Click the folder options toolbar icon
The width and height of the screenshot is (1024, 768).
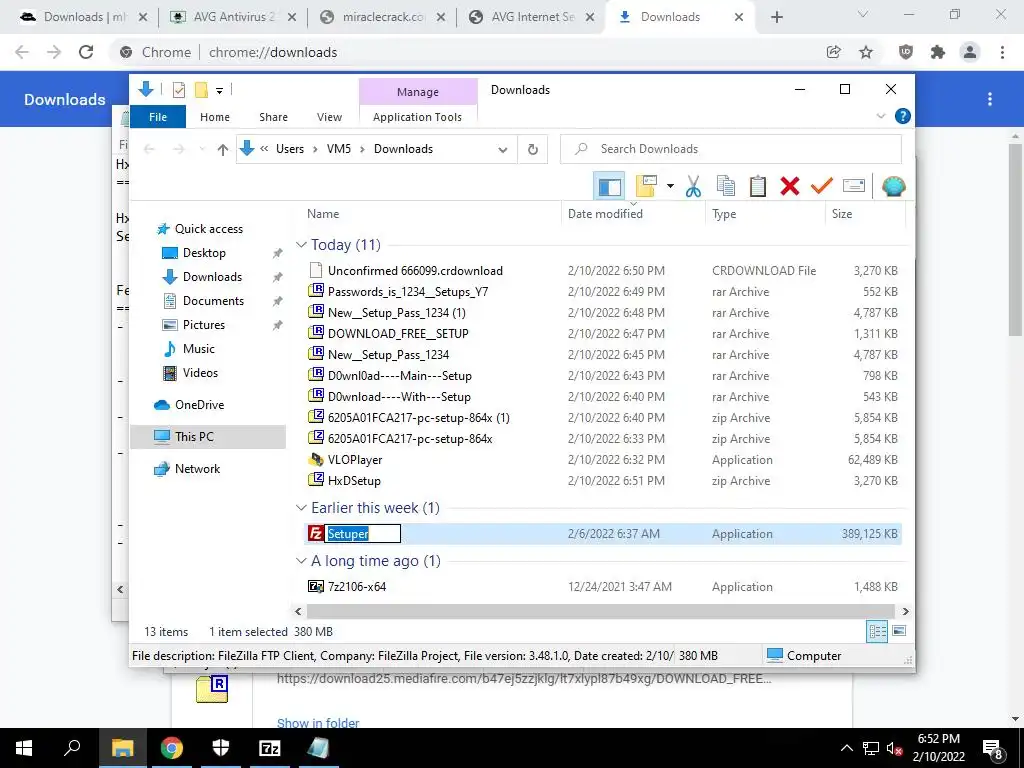click(x=646, y=187)
